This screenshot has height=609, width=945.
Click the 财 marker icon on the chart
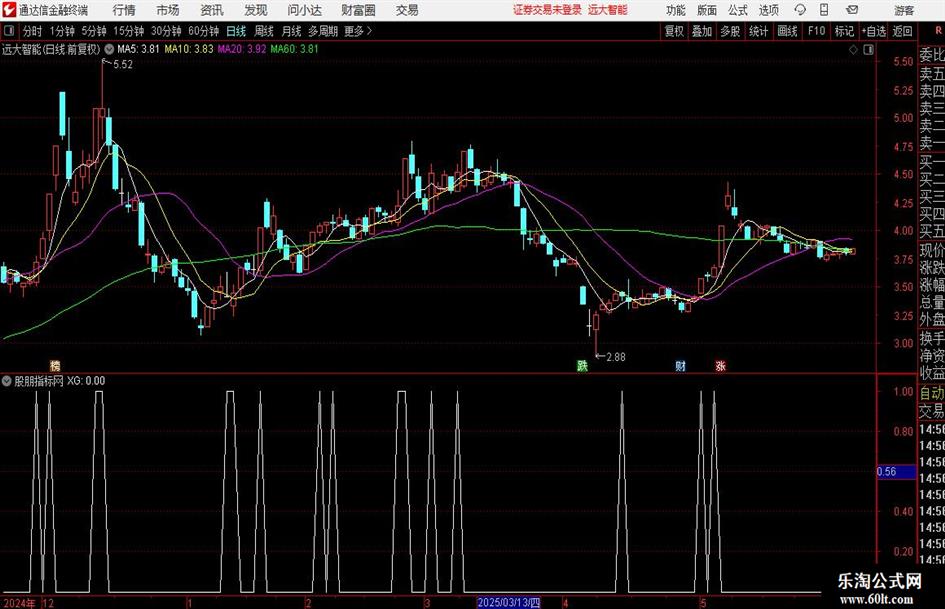tap(680, 365)
